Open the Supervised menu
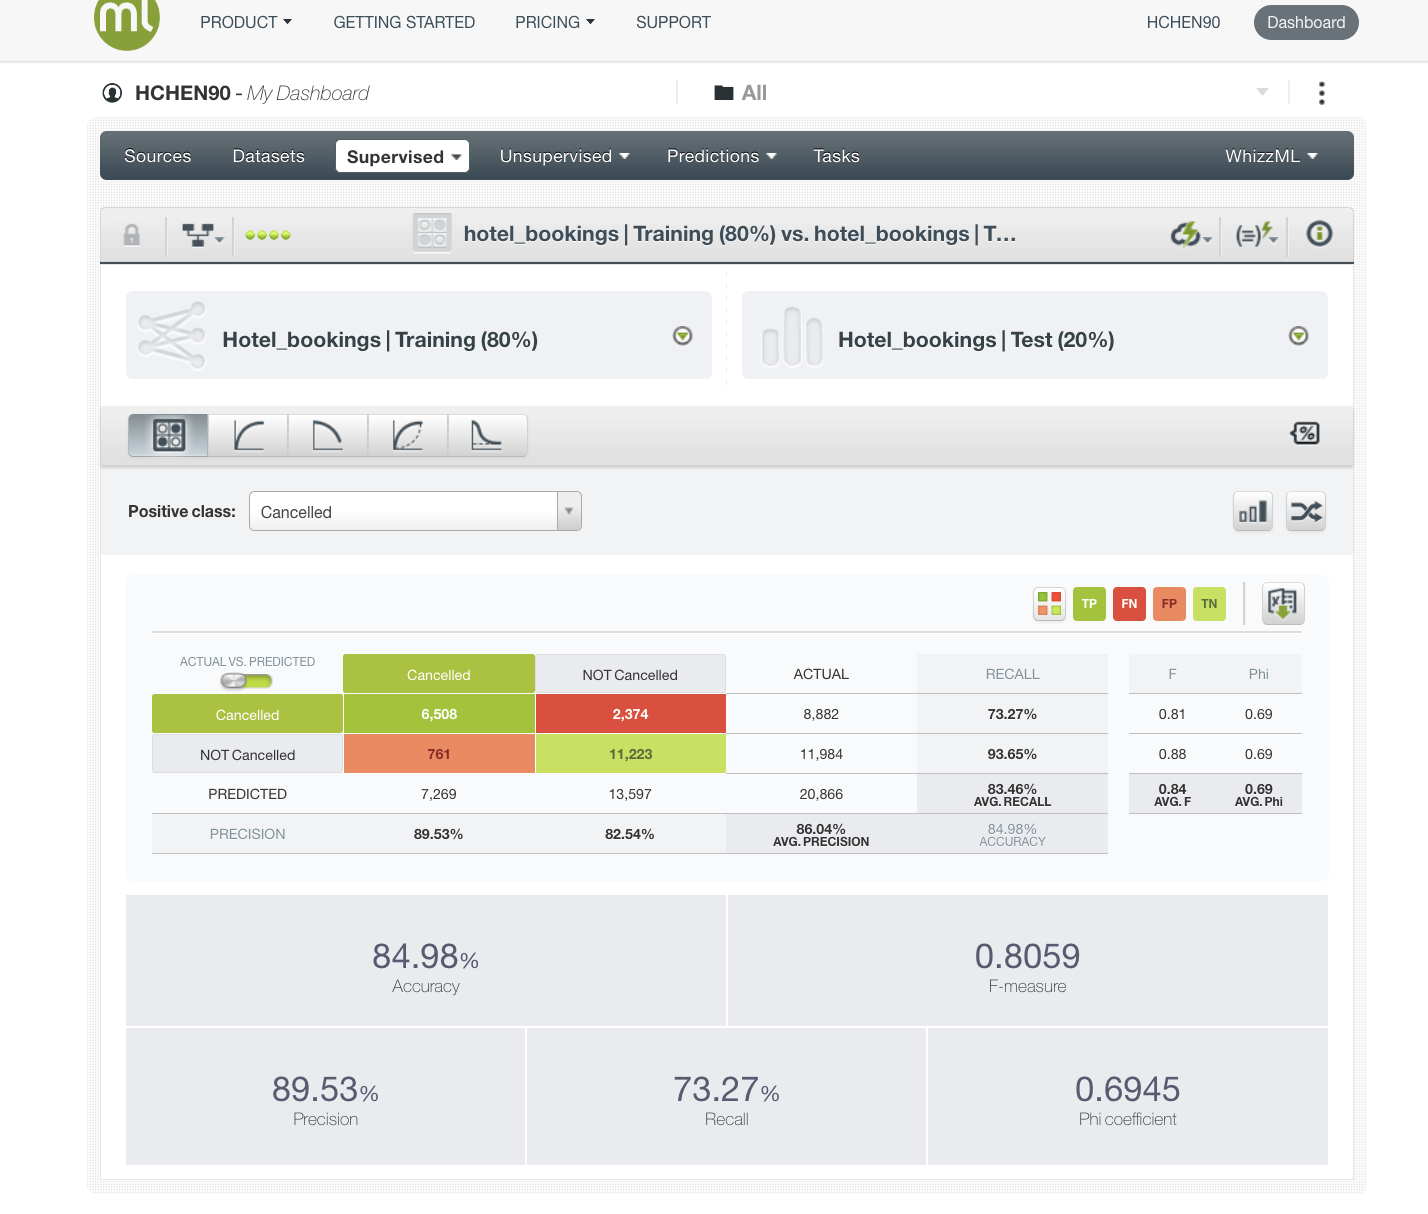 click(x=402, y=157)
